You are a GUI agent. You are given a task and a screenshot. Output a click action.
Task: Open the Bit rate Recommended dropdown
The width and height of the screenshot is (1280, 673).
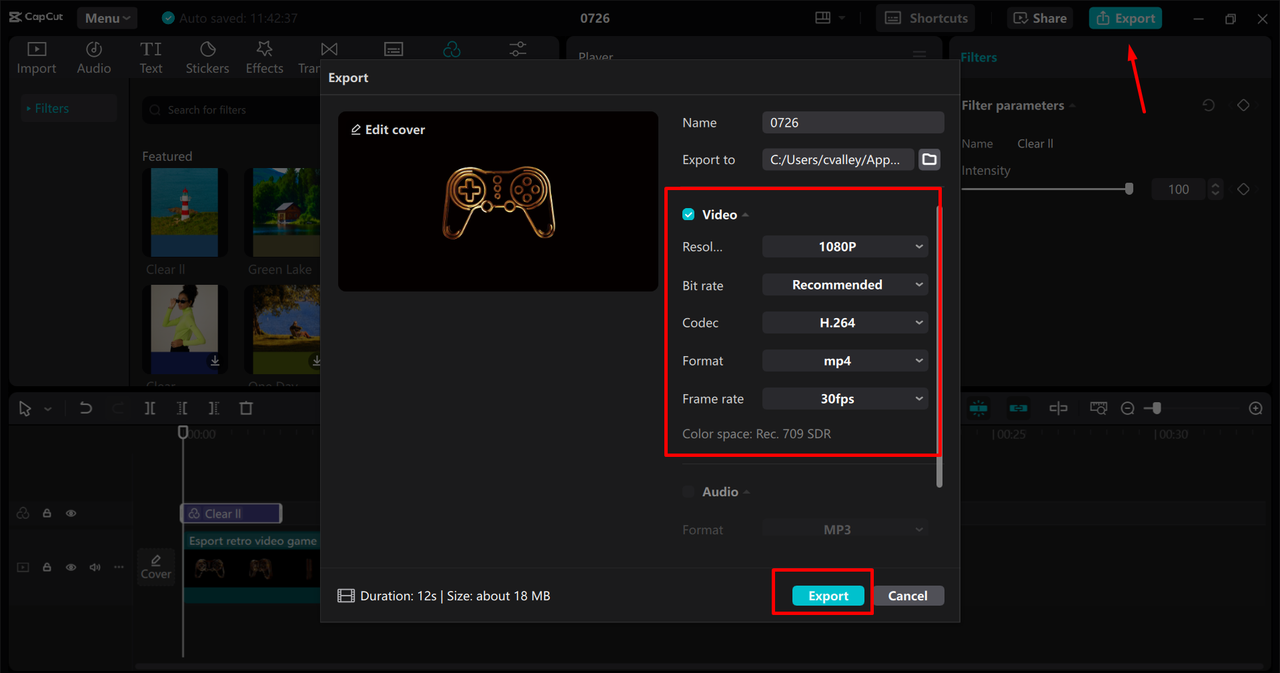tap(845, 285)
